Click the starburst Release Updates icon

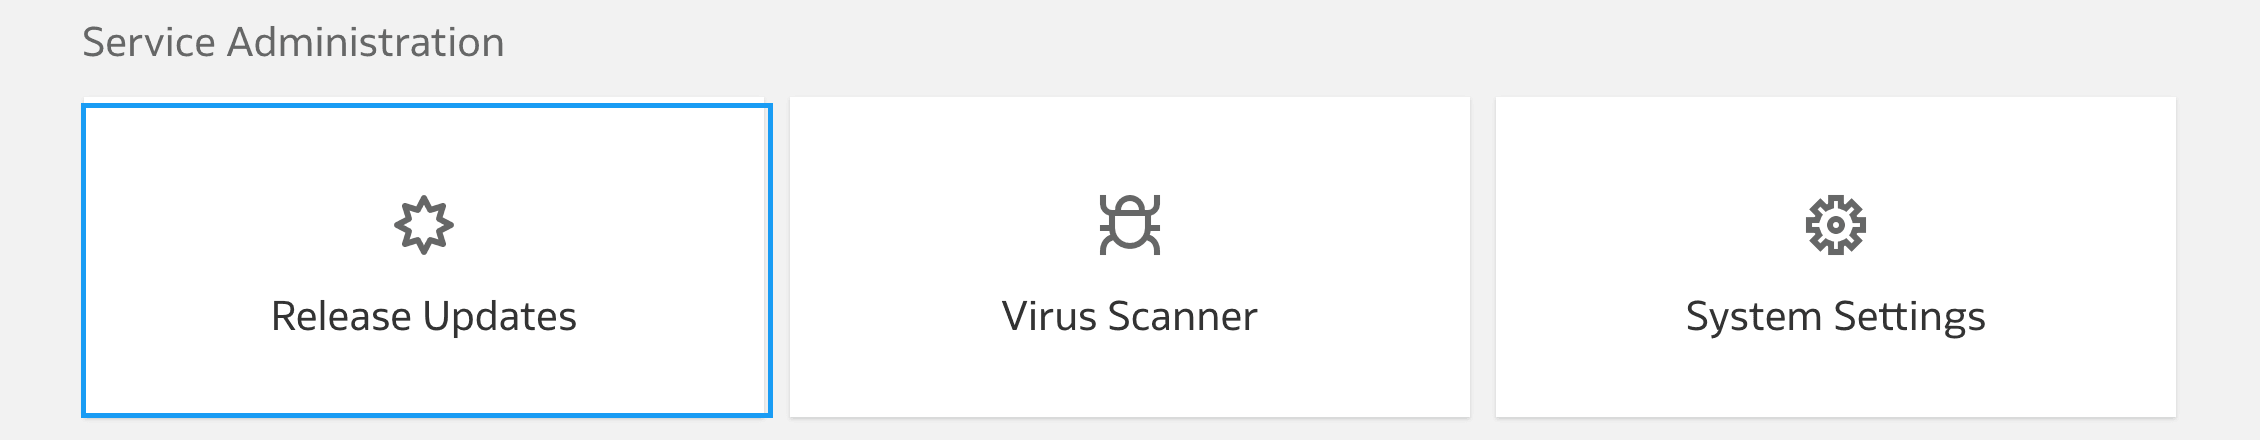click(424, 225)
